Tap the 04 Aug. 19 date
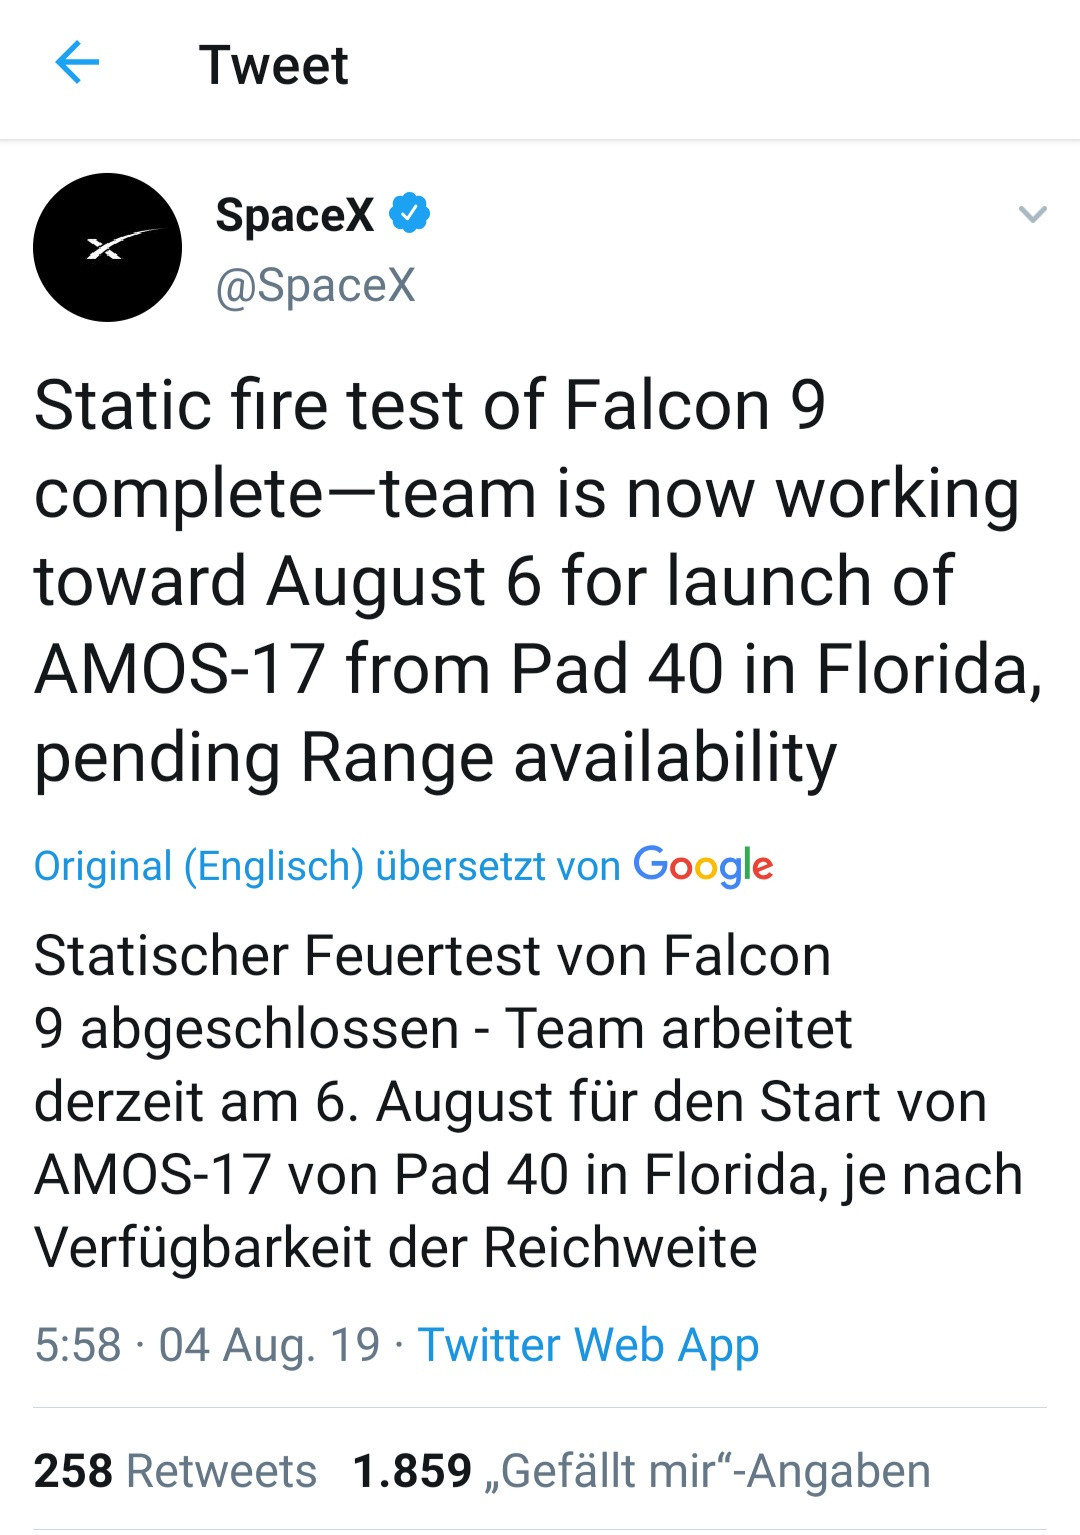This screenshot has width=1080, height=1535. coord(269,1344)
